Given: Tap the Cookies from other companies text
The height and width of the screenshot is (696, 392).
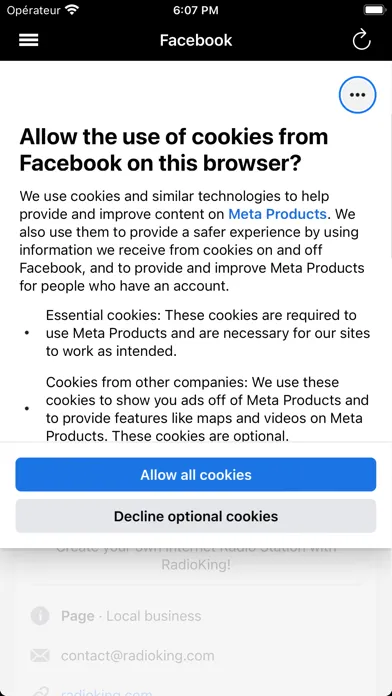Looking at the screenshot, I should coord(207,409).
